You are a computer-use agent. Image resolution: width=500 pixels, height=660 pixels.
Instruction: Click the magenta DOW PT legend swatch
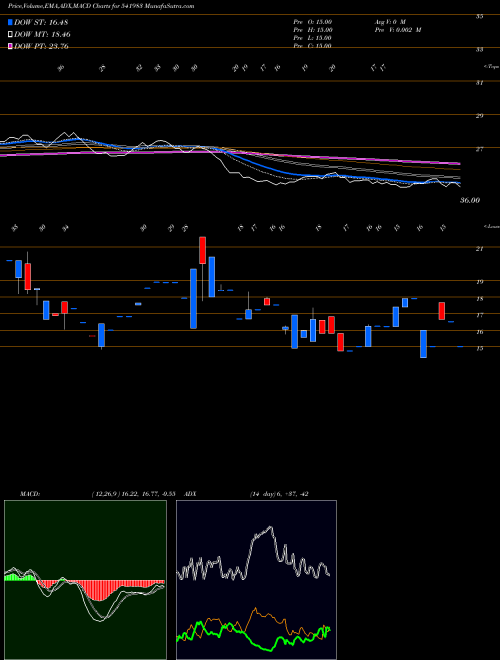pyautogui.click(x=10, y=46)
